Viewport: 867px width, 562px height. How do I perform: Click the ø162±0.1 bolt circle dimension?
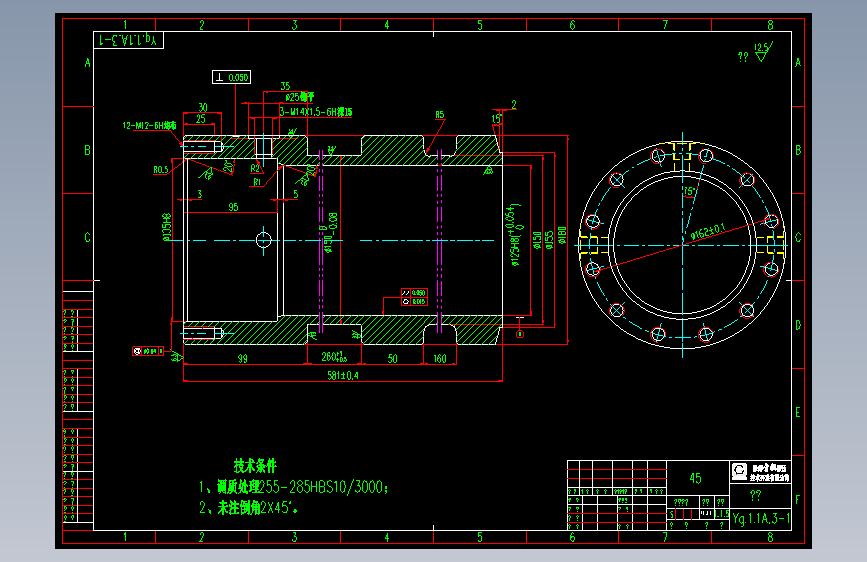click(x=708, y=232)
